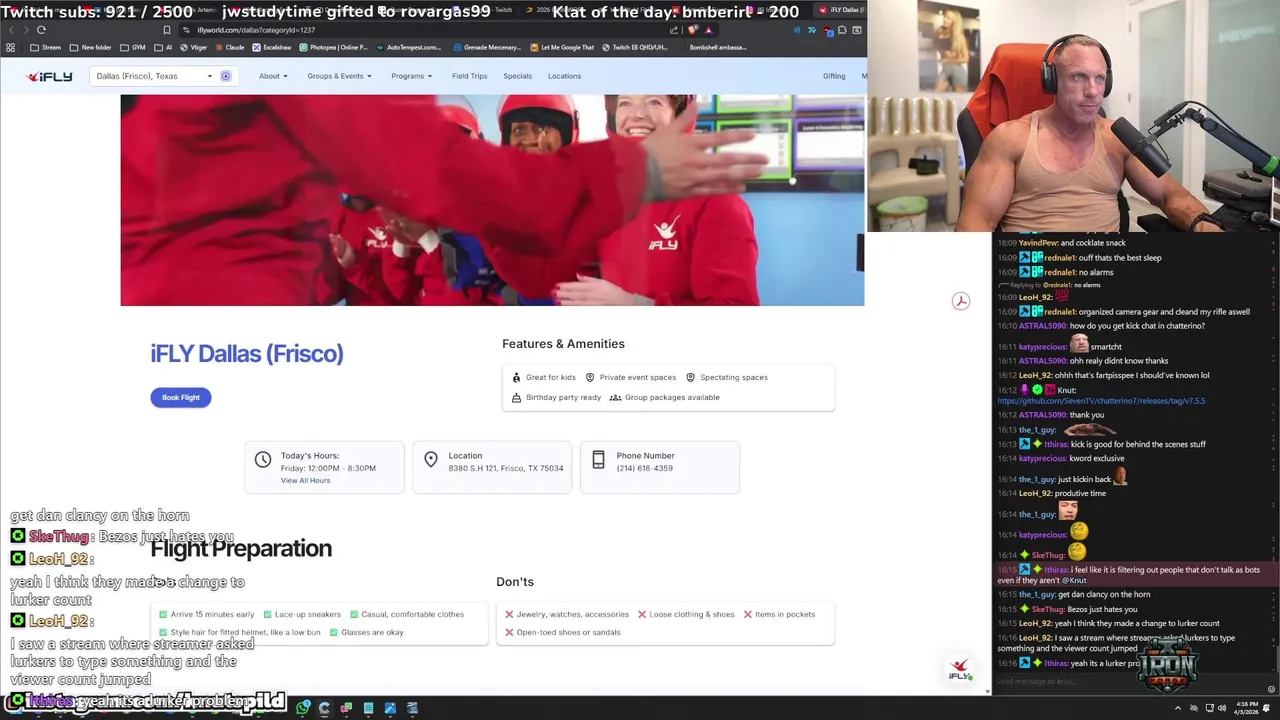The width and height of the screenshot is (1280, 720).
Task: Click the Group packages available people icon
Action: pos(615,397)
